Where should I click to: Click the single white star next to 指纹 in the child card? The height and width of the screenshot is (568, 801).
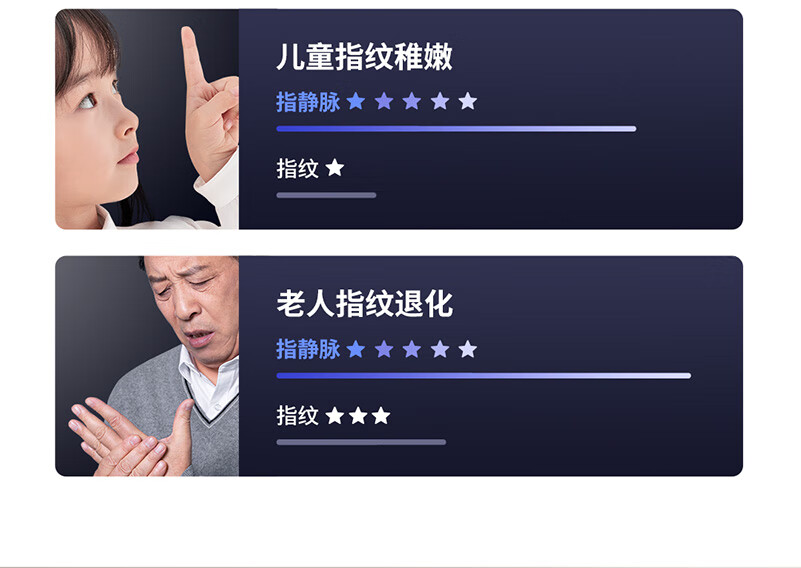coord(335,168)
